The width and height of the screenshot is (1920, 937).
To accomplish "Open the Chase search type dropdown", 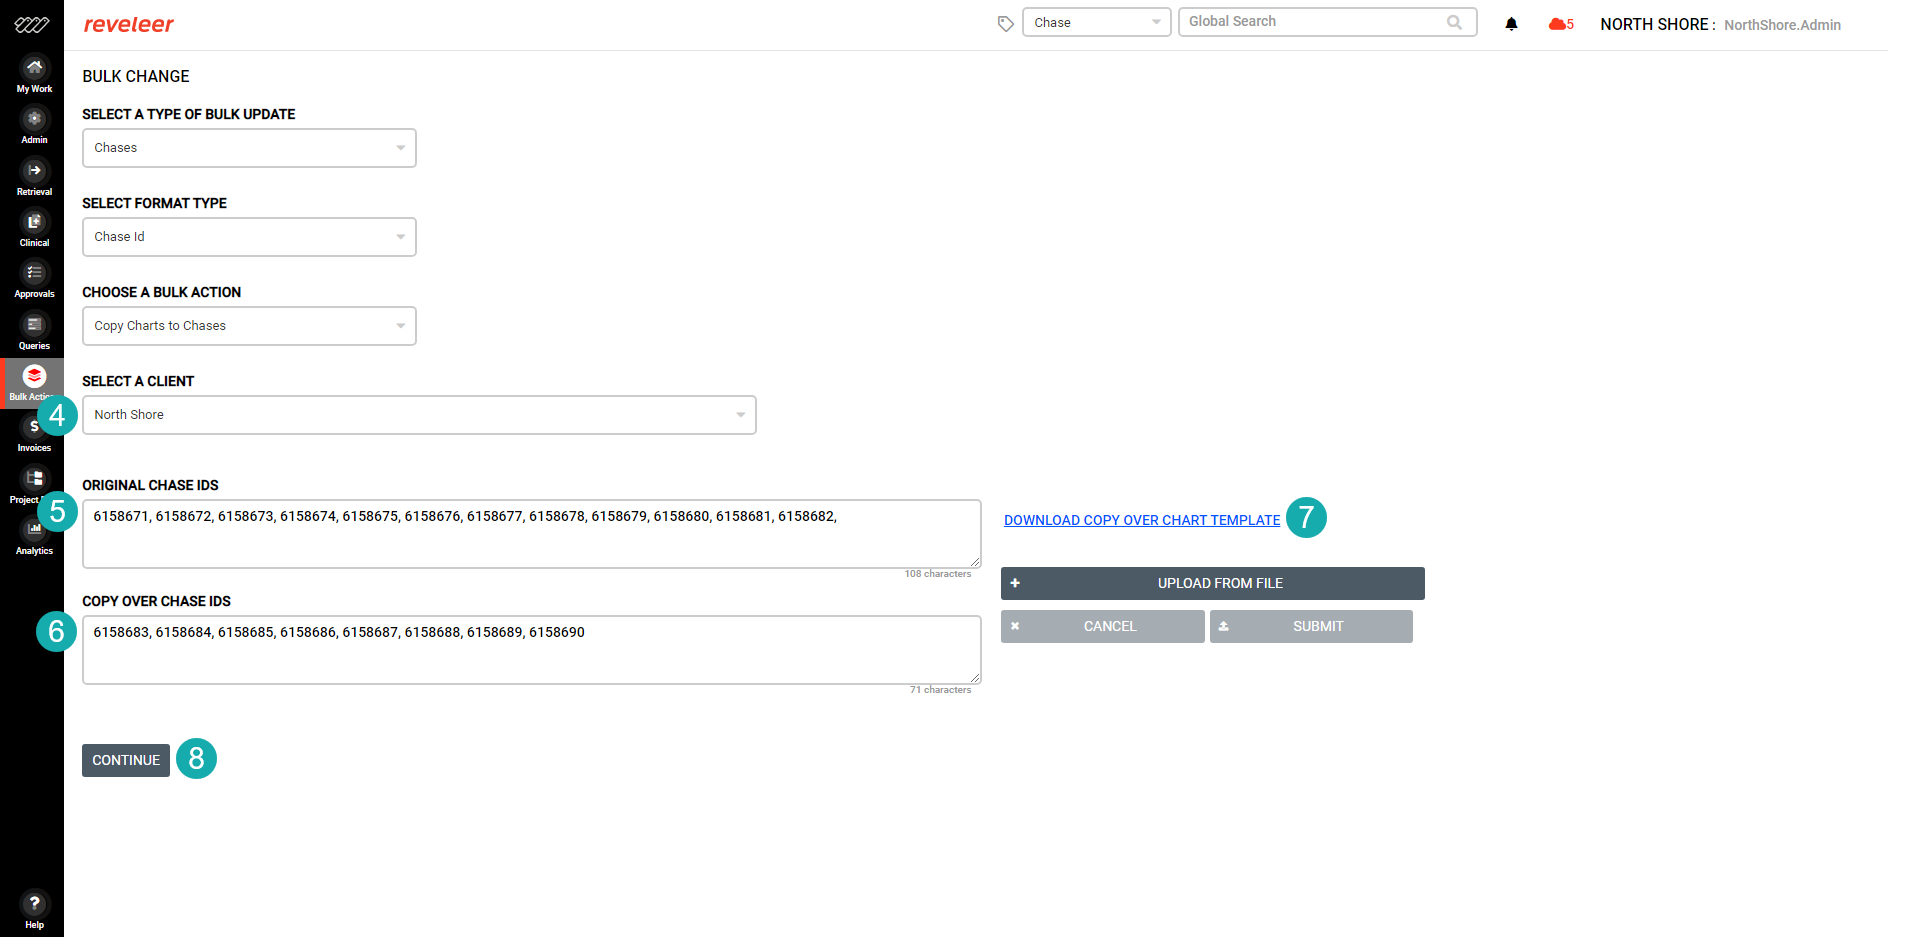I will pos(1096,22).
